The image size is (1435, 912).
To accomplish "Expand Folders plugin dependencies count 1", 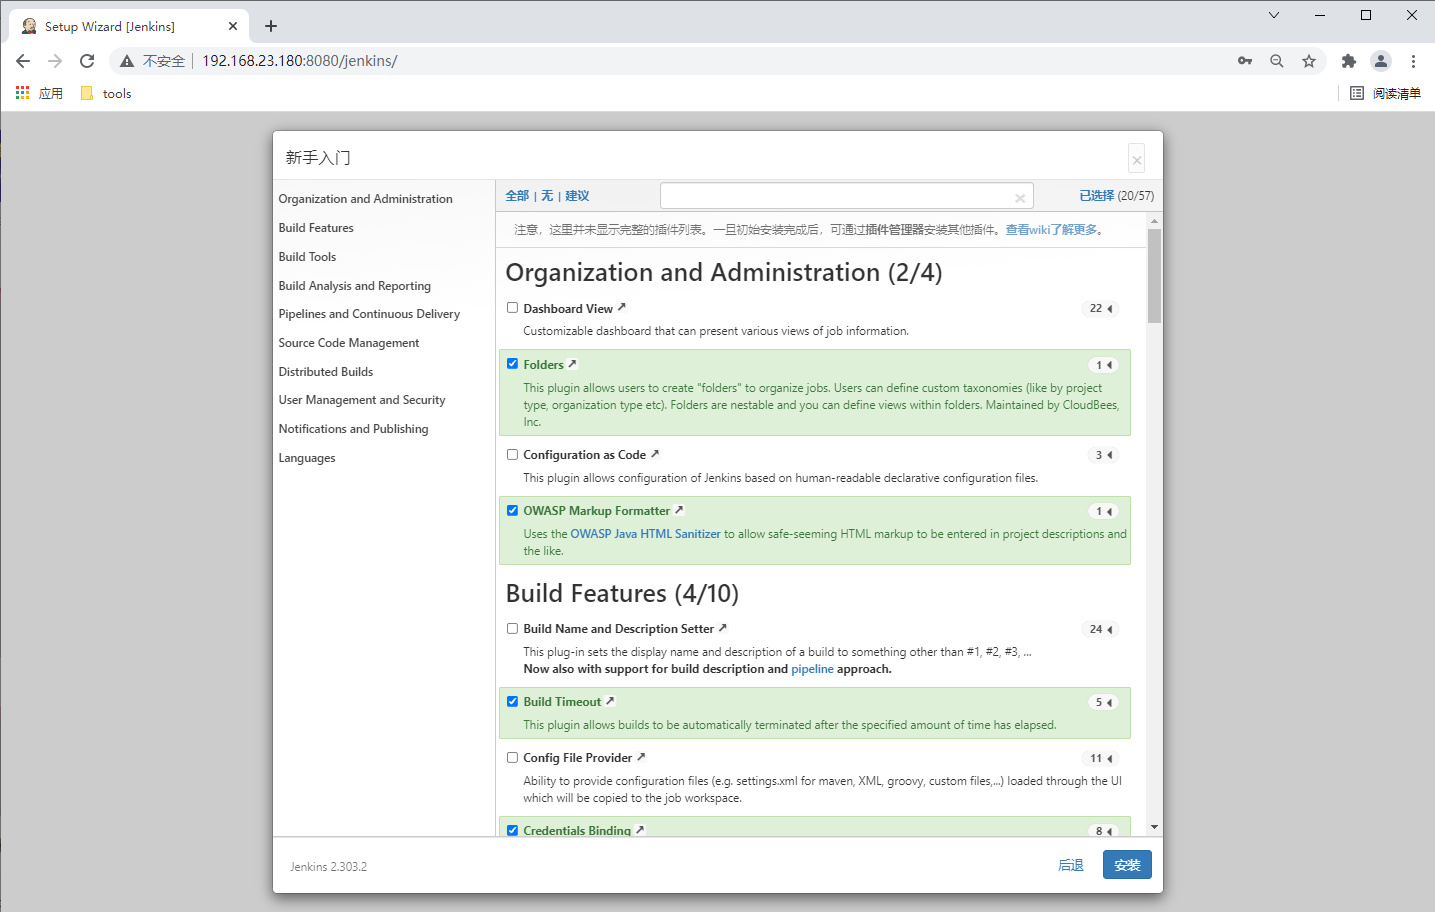I will tap(1103, 365).
